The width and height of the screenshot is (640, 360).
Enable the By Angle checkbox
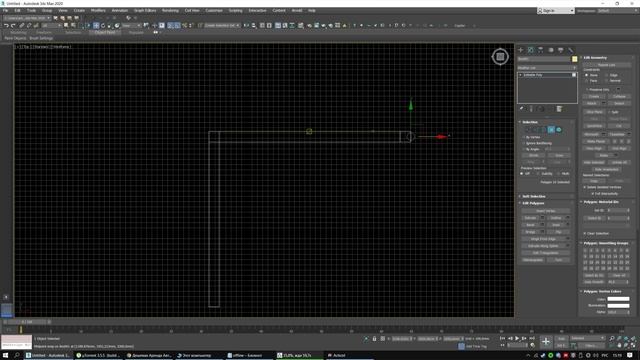coord(524,149)
